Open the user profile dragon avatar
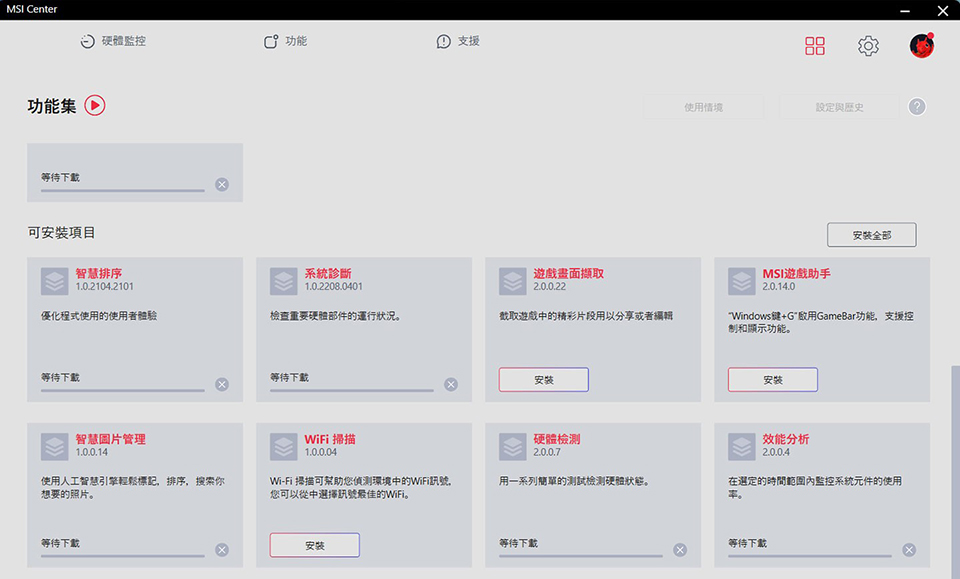Viewport: 960px width, 579px height. click(x=921, y=46)
